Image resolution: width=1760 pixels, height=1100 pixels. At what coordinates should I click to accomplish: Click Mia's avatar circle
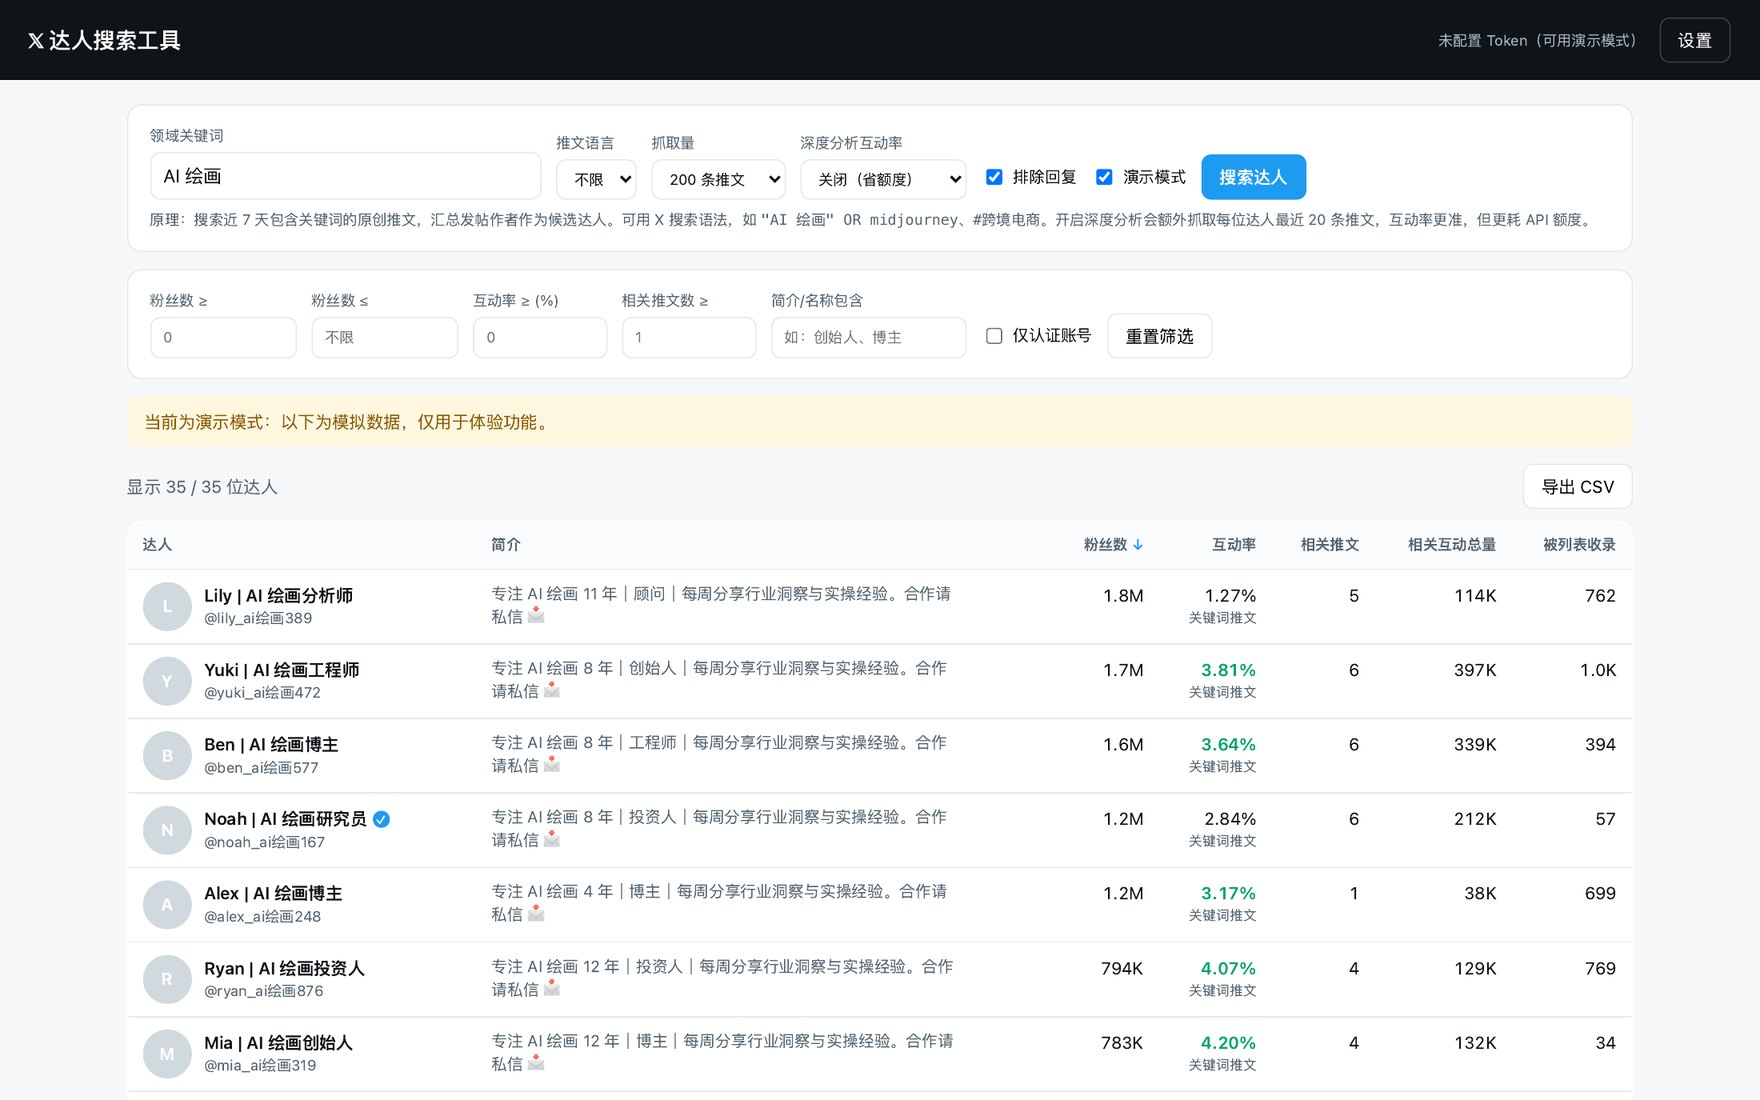167,1054
